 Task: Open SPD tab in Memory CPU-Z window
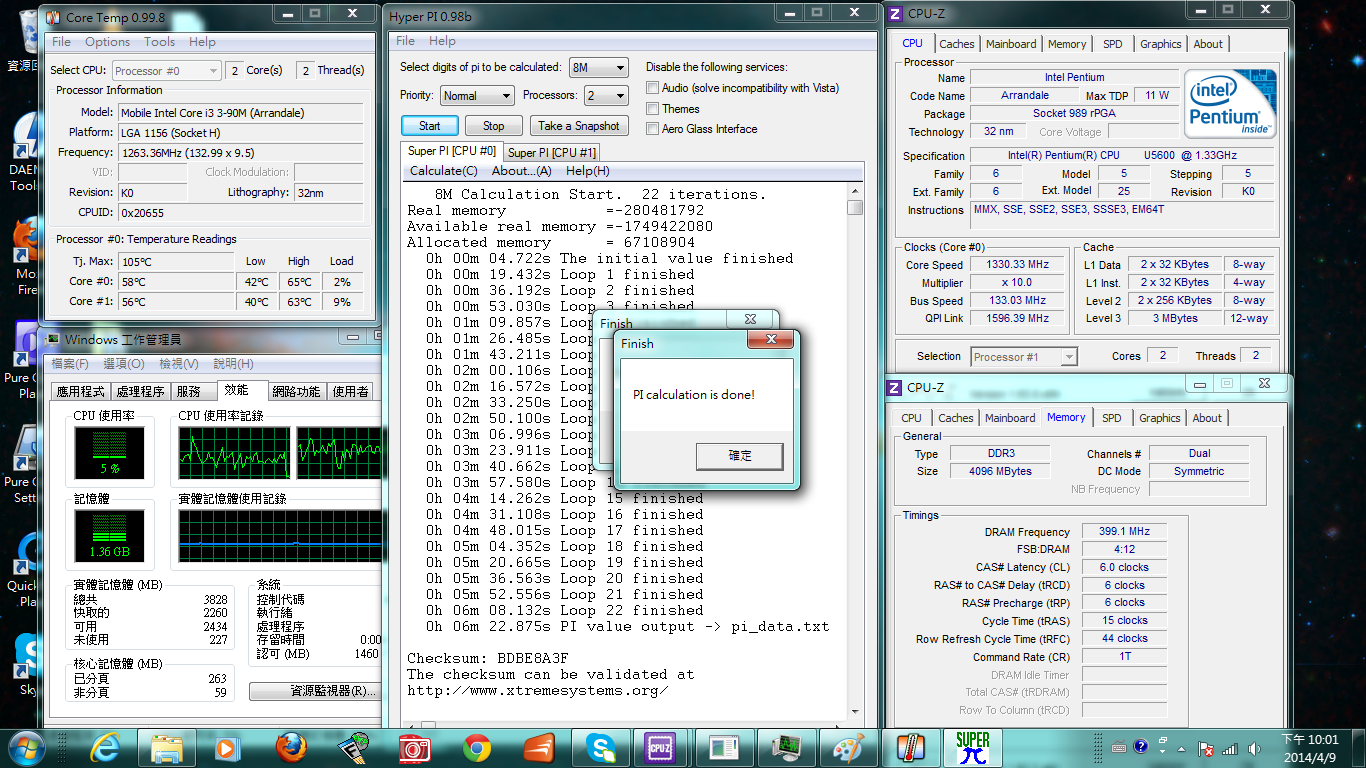1111,418
